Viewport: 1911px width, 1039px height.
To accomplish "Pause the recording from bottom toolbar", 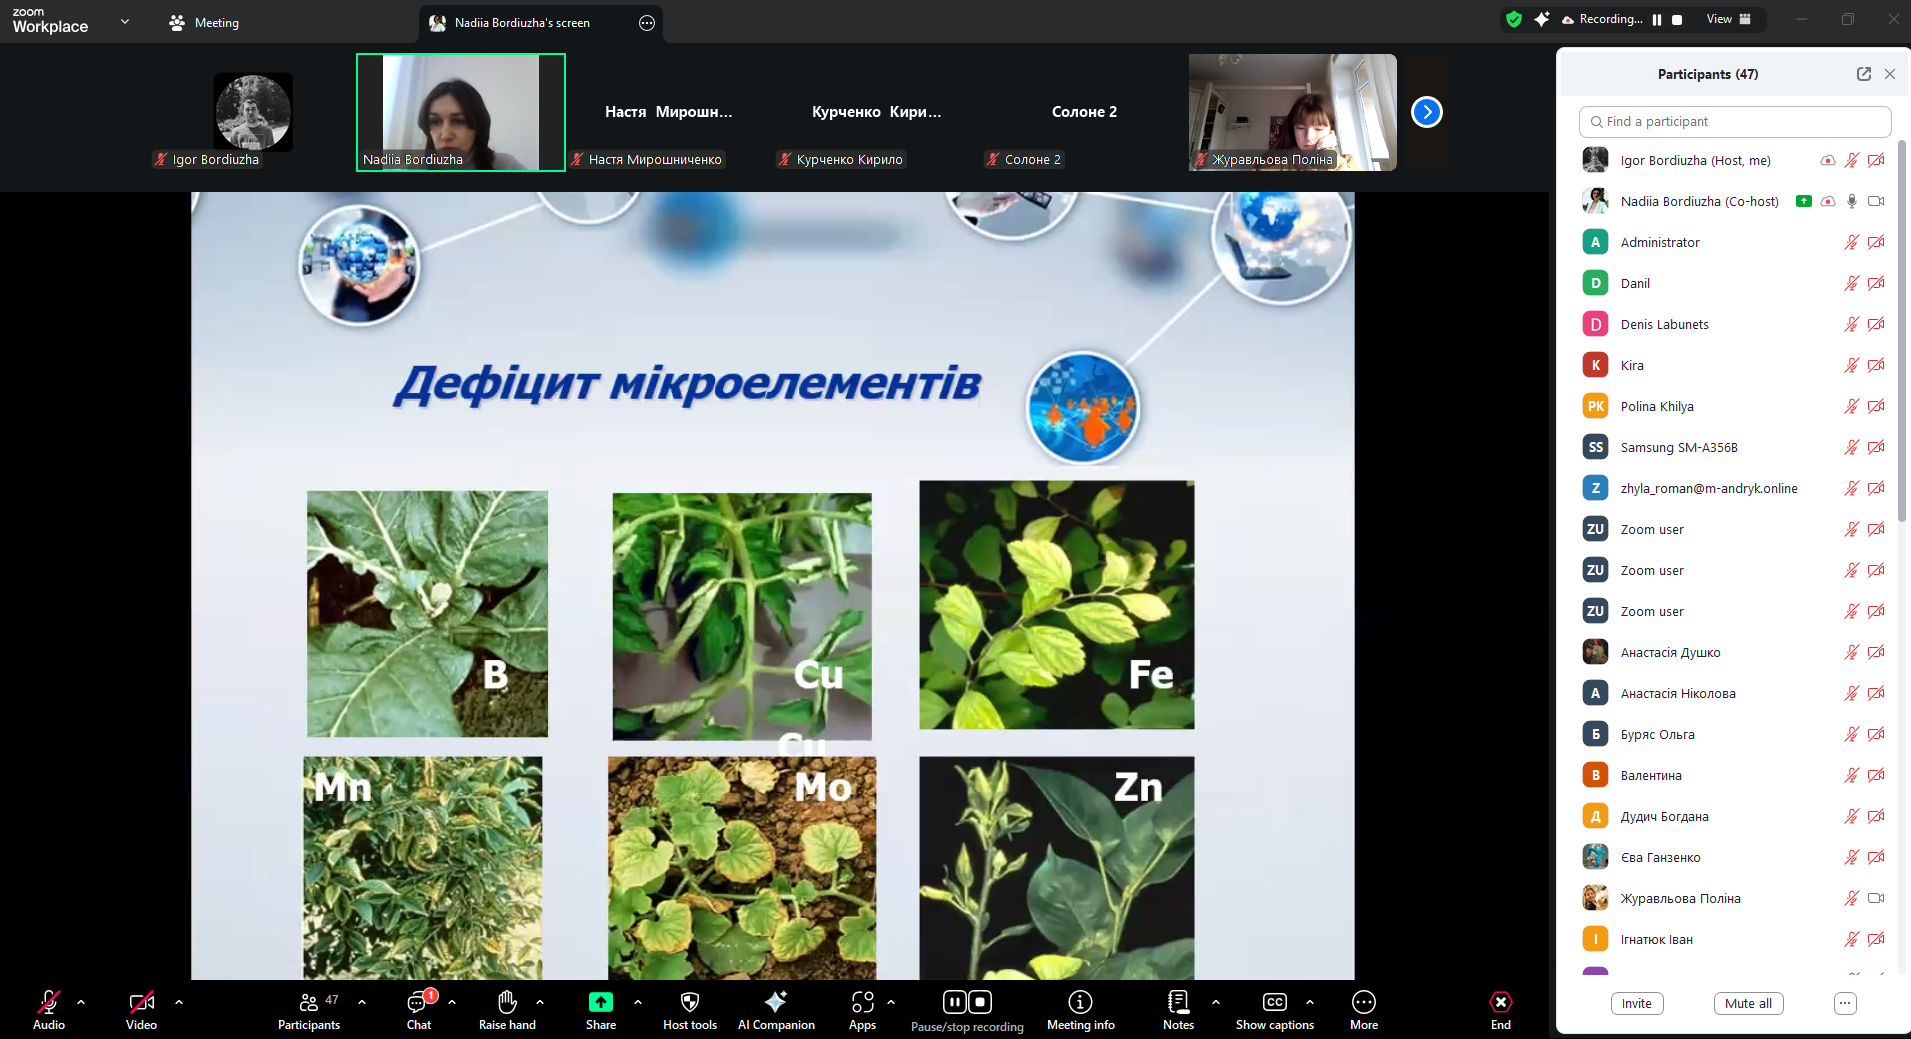I will tap(955, 1002).
